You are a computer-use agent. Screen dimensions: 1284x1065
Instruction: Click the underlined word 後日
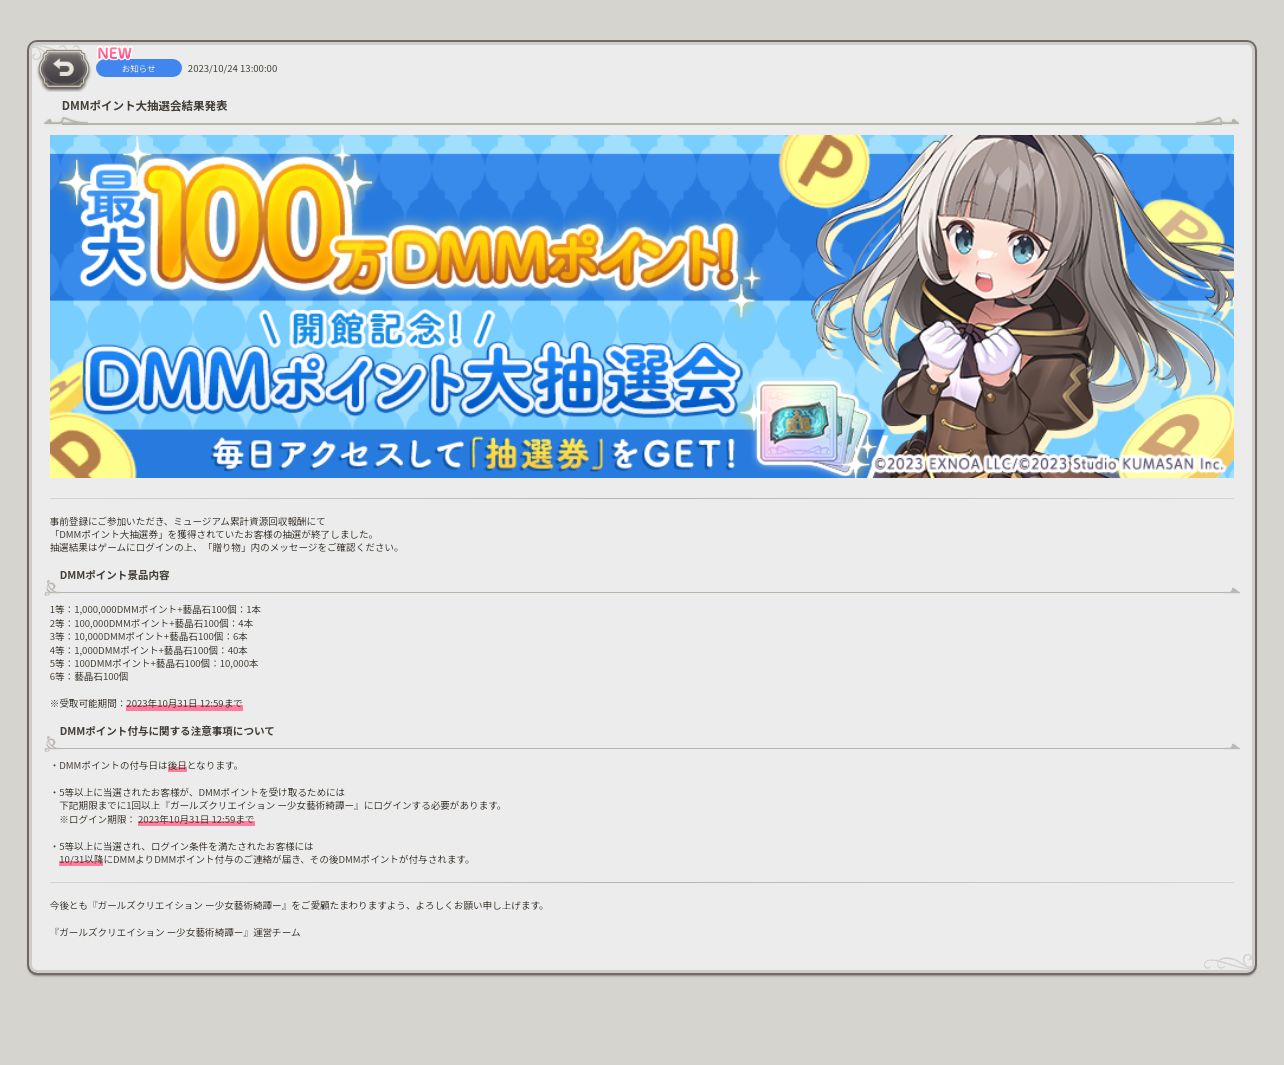coord(177,766)
